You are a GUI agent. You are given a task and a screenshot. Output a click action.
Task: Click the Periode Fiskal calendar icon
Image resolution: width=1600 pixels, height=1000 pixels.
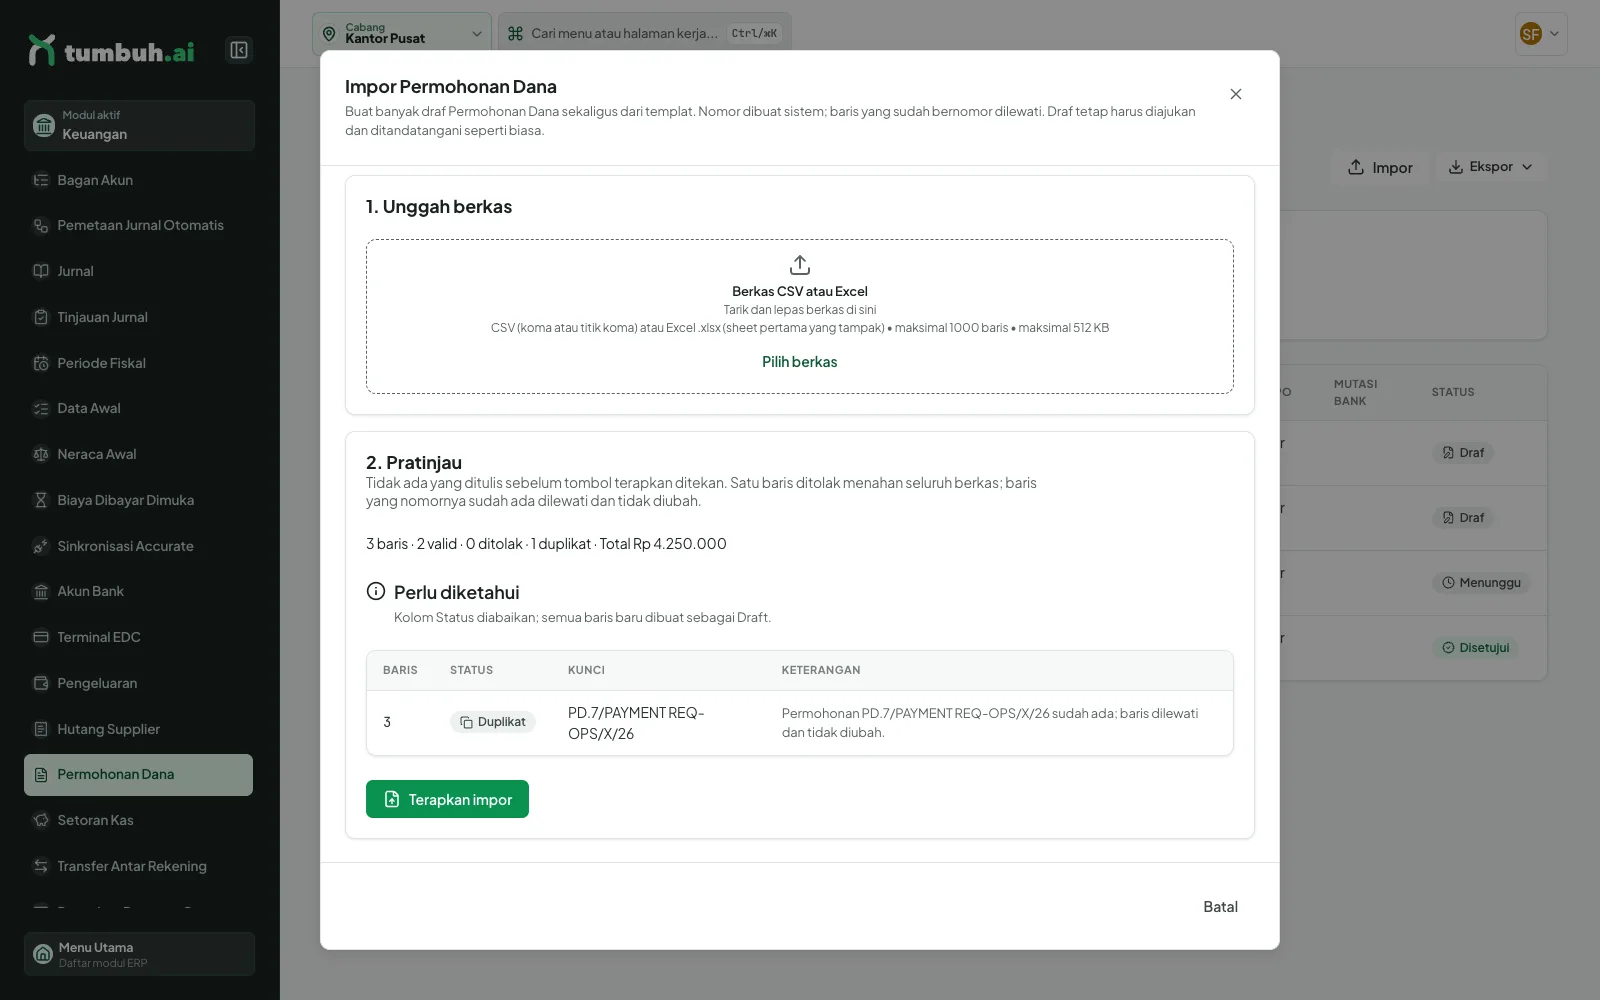pyautogui.click(x=41, y=363)
